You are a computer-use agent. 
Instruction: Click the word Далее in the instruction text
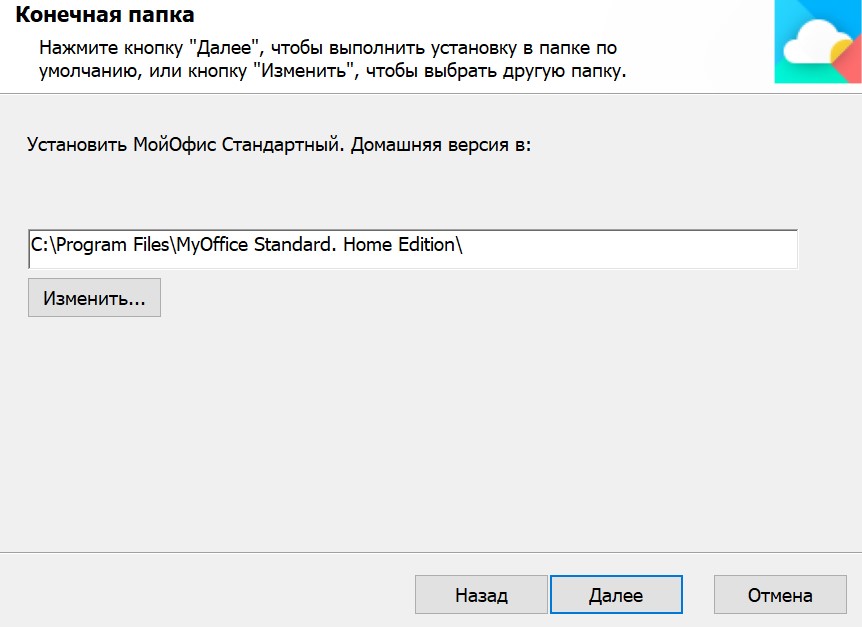point(224,48)
